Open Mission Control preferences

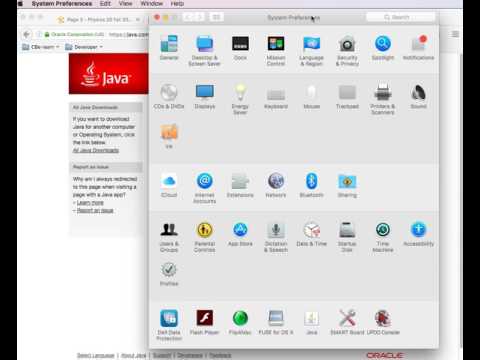[x=276, y=51]
